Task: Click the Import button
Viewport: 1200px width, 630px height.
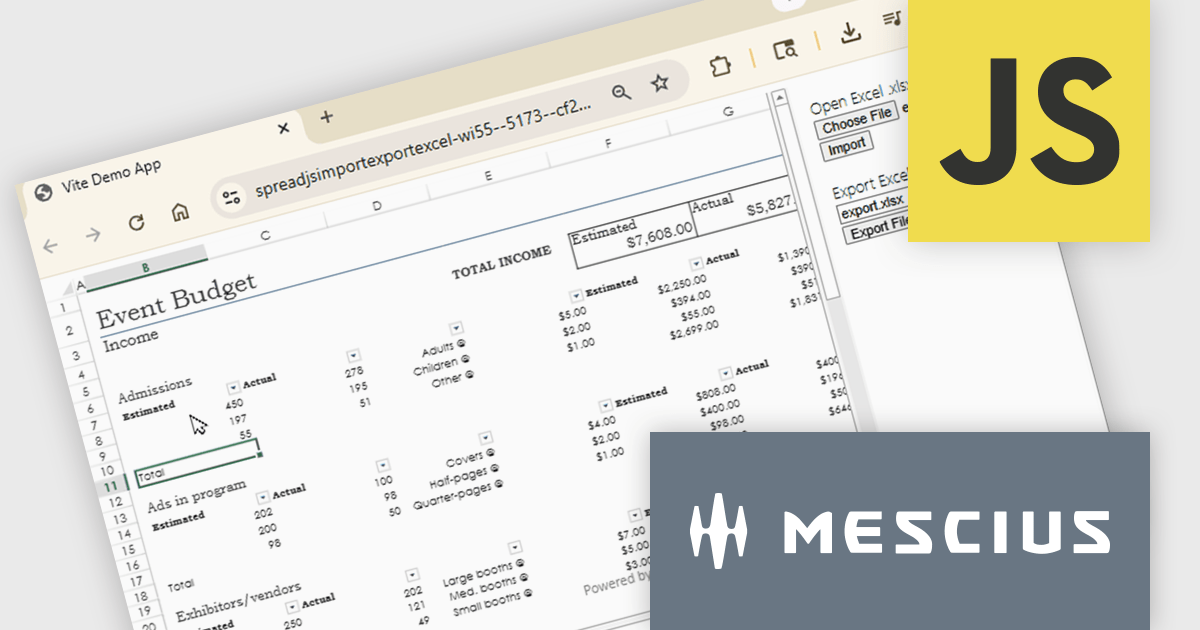Action: 847,146
